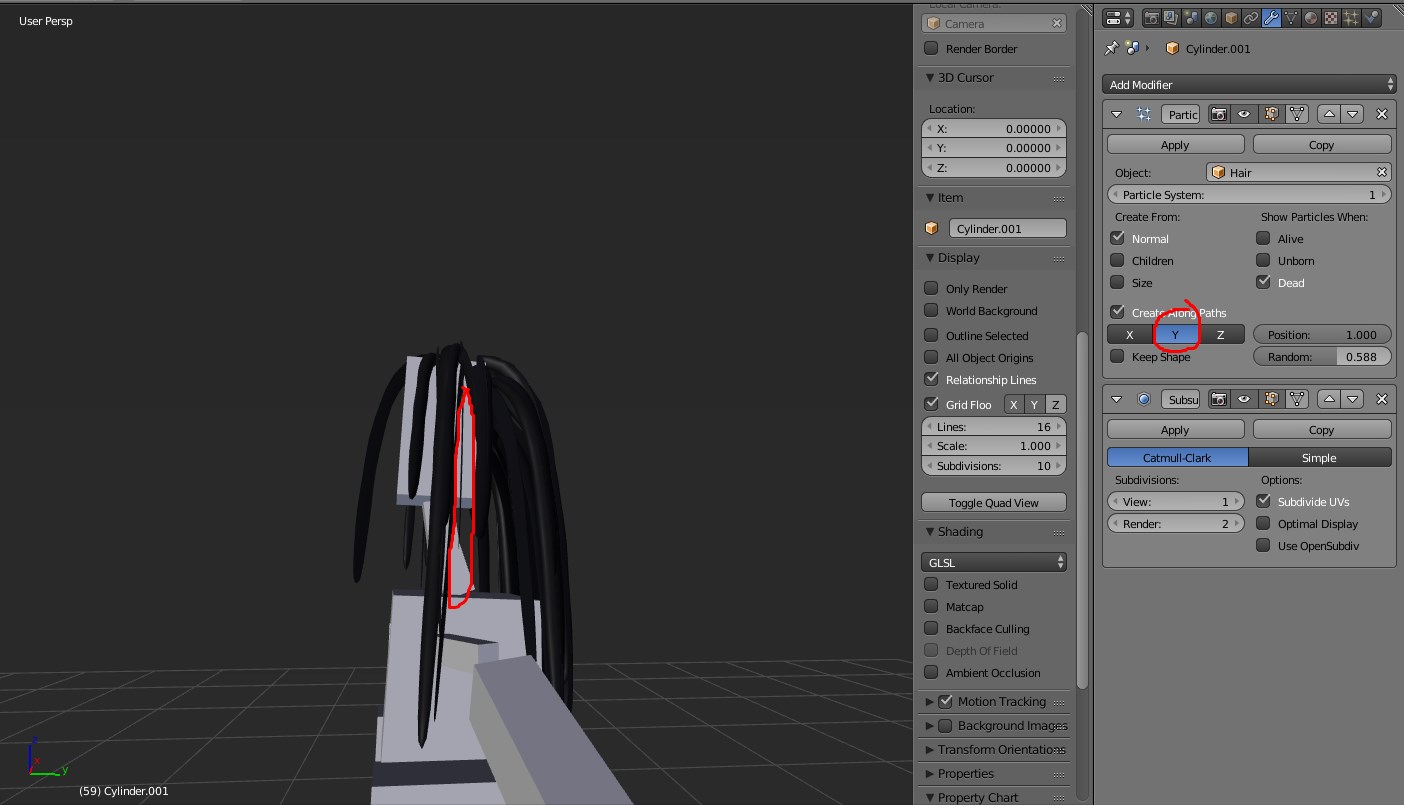
Task: Move Particle Instance modifier down in stack
Action: (1353, 114)
